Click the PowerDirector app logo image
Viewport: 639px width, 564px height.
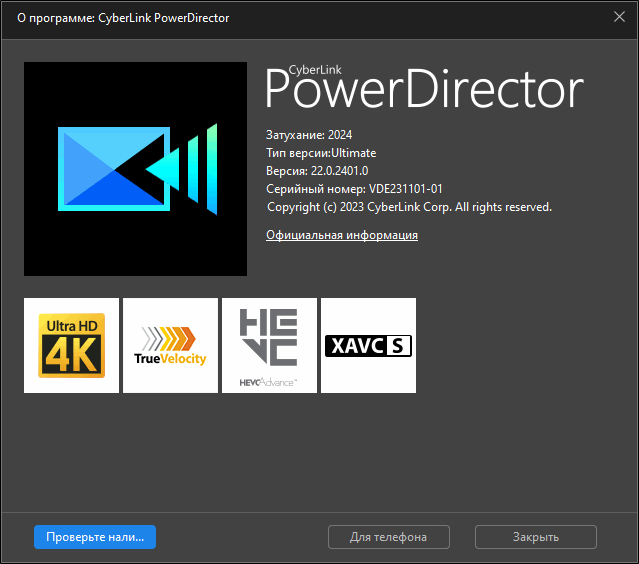(135, 169)
